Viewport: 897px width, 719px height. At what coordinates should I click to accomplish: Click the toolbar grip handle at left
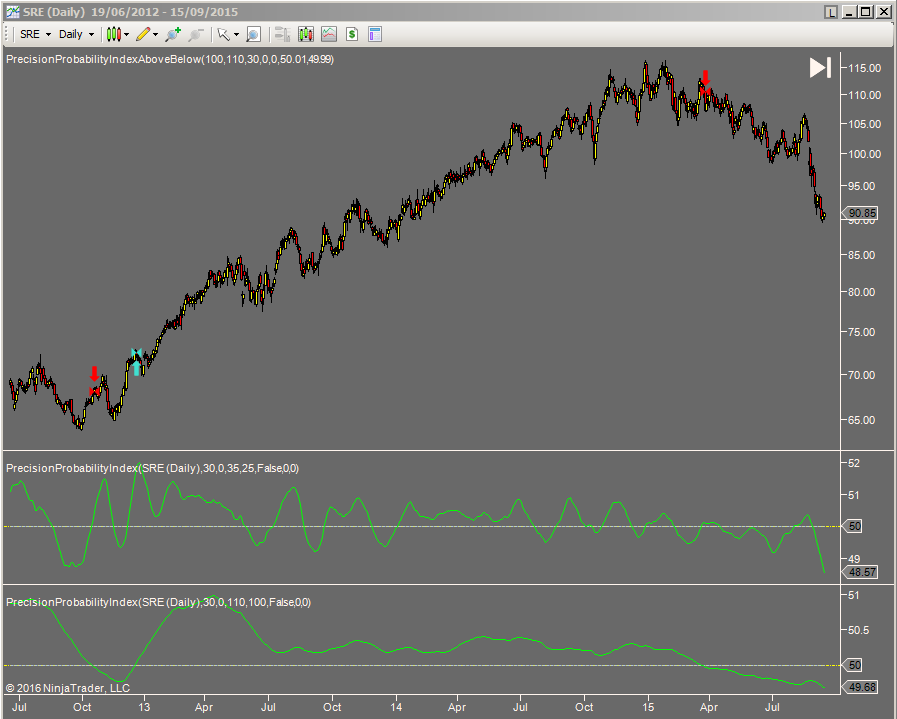click(7, 34)
